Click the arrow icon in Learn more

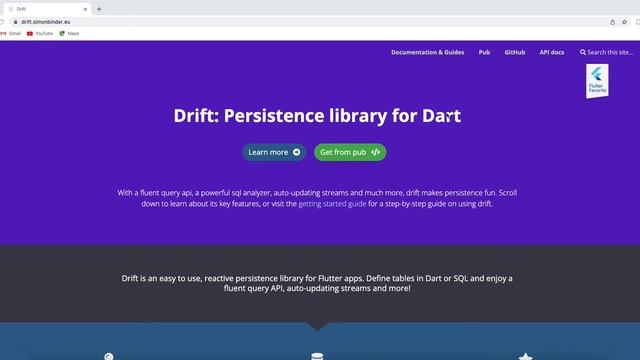tap(297, 152)
